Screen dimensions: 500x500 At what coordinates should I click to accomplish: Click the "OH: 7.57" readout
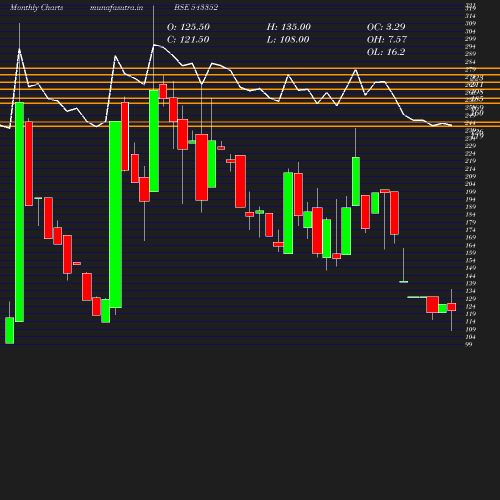tap(387, 40)
